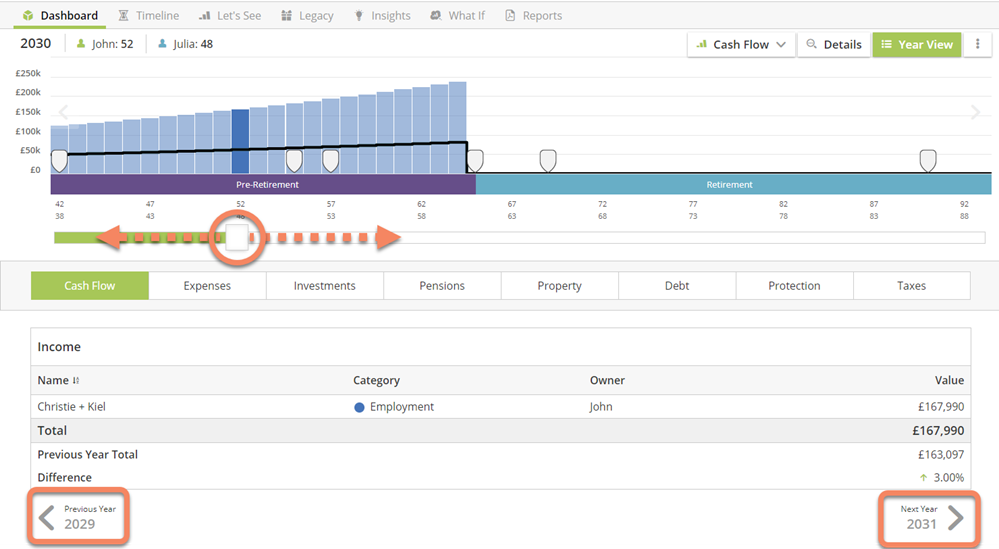Open the three-dot more options menu
The image size is (999, 549).
tap(977, 44)
